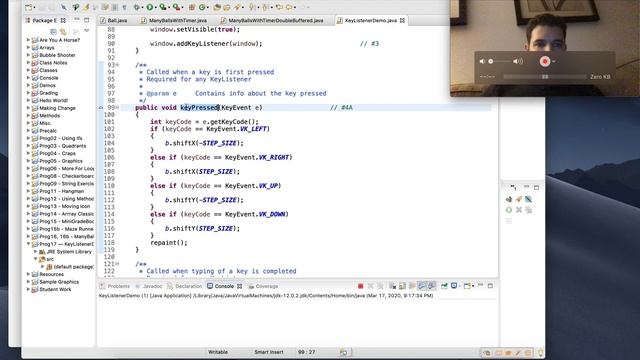Screen dimensions: 640x360
Task: Open Package Explorer view menu arrow
Action: click(87, 31)
